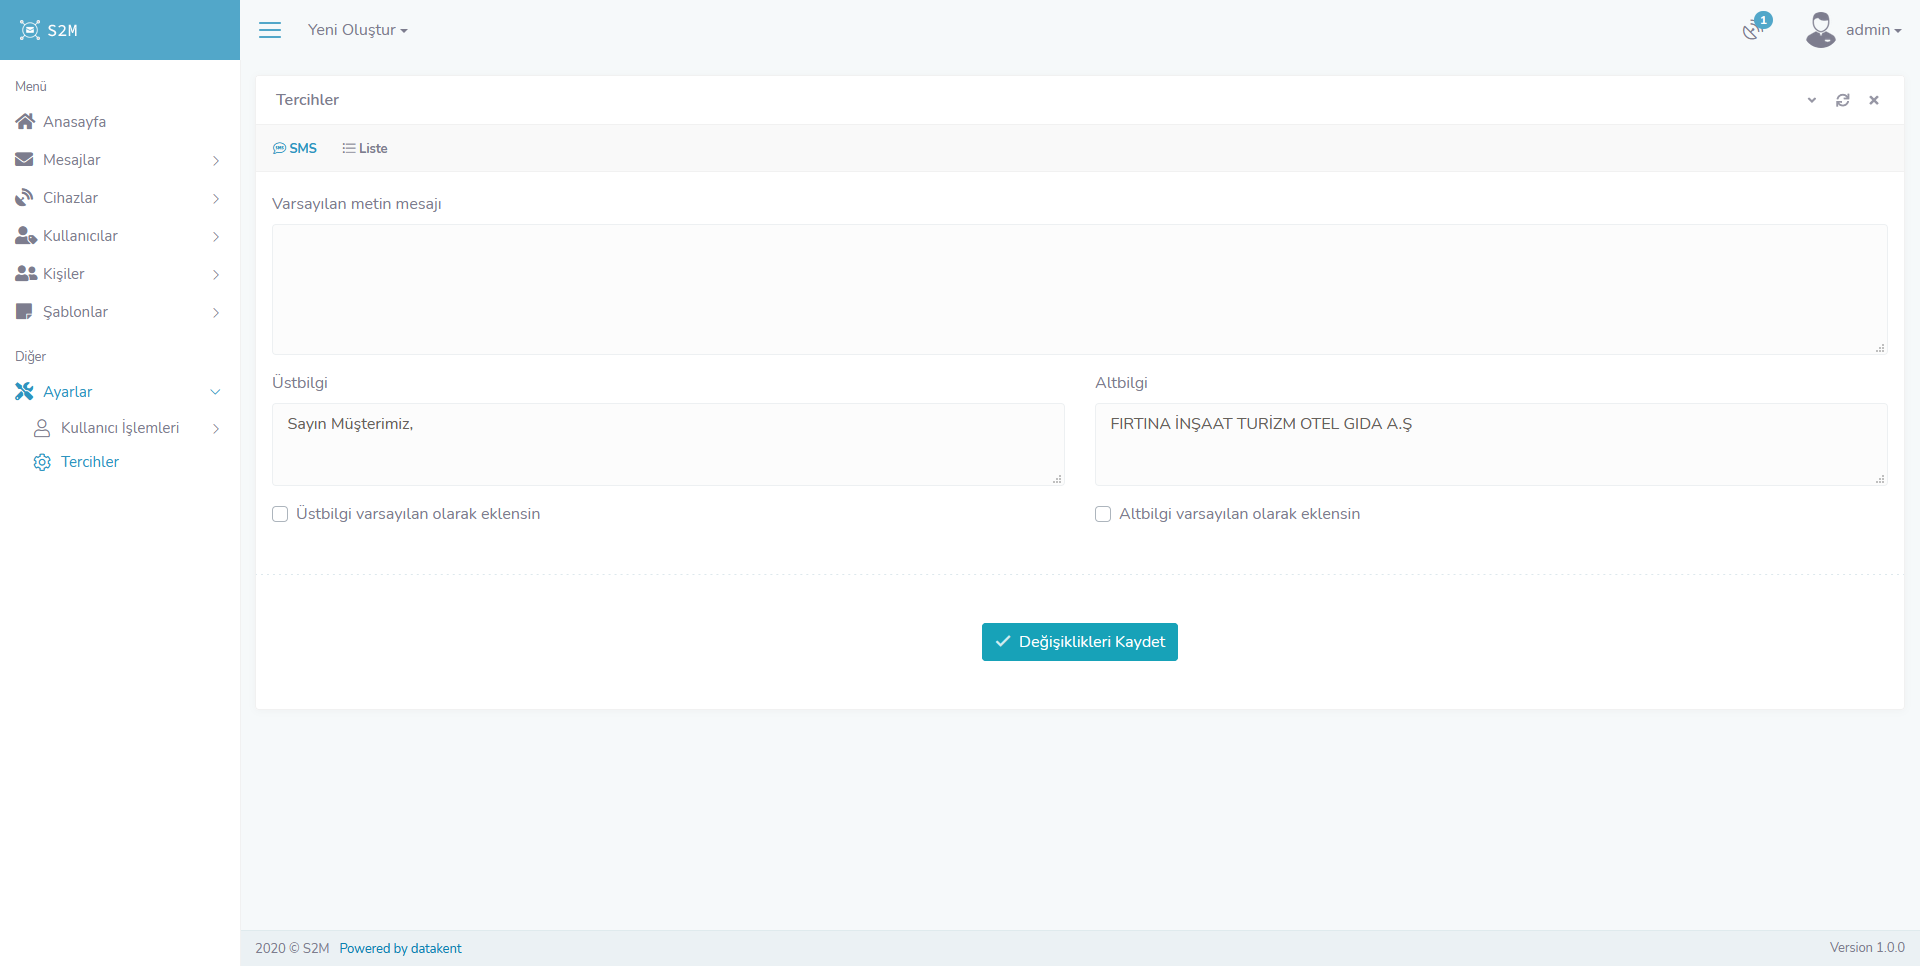Viewport: 1920px width, 966px height.
Task: Enable Üstbilgi varsayılan olarak eklensin checkbox
Action: 280,514
